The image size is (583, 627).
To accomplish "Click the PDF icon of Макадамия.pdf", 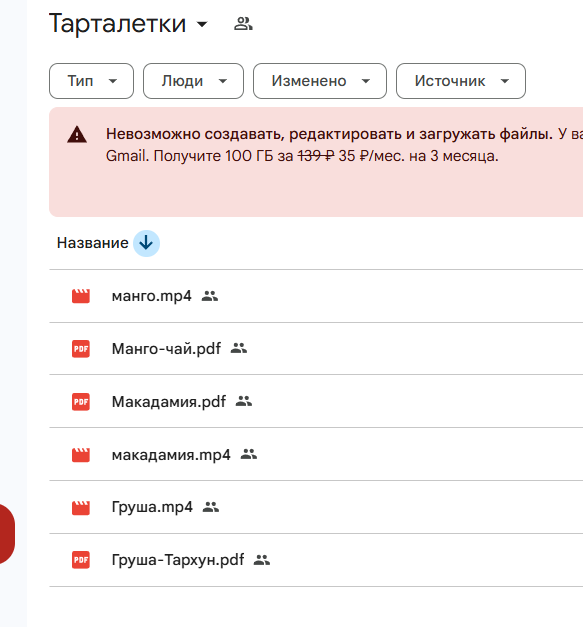I will click(81, 401).
